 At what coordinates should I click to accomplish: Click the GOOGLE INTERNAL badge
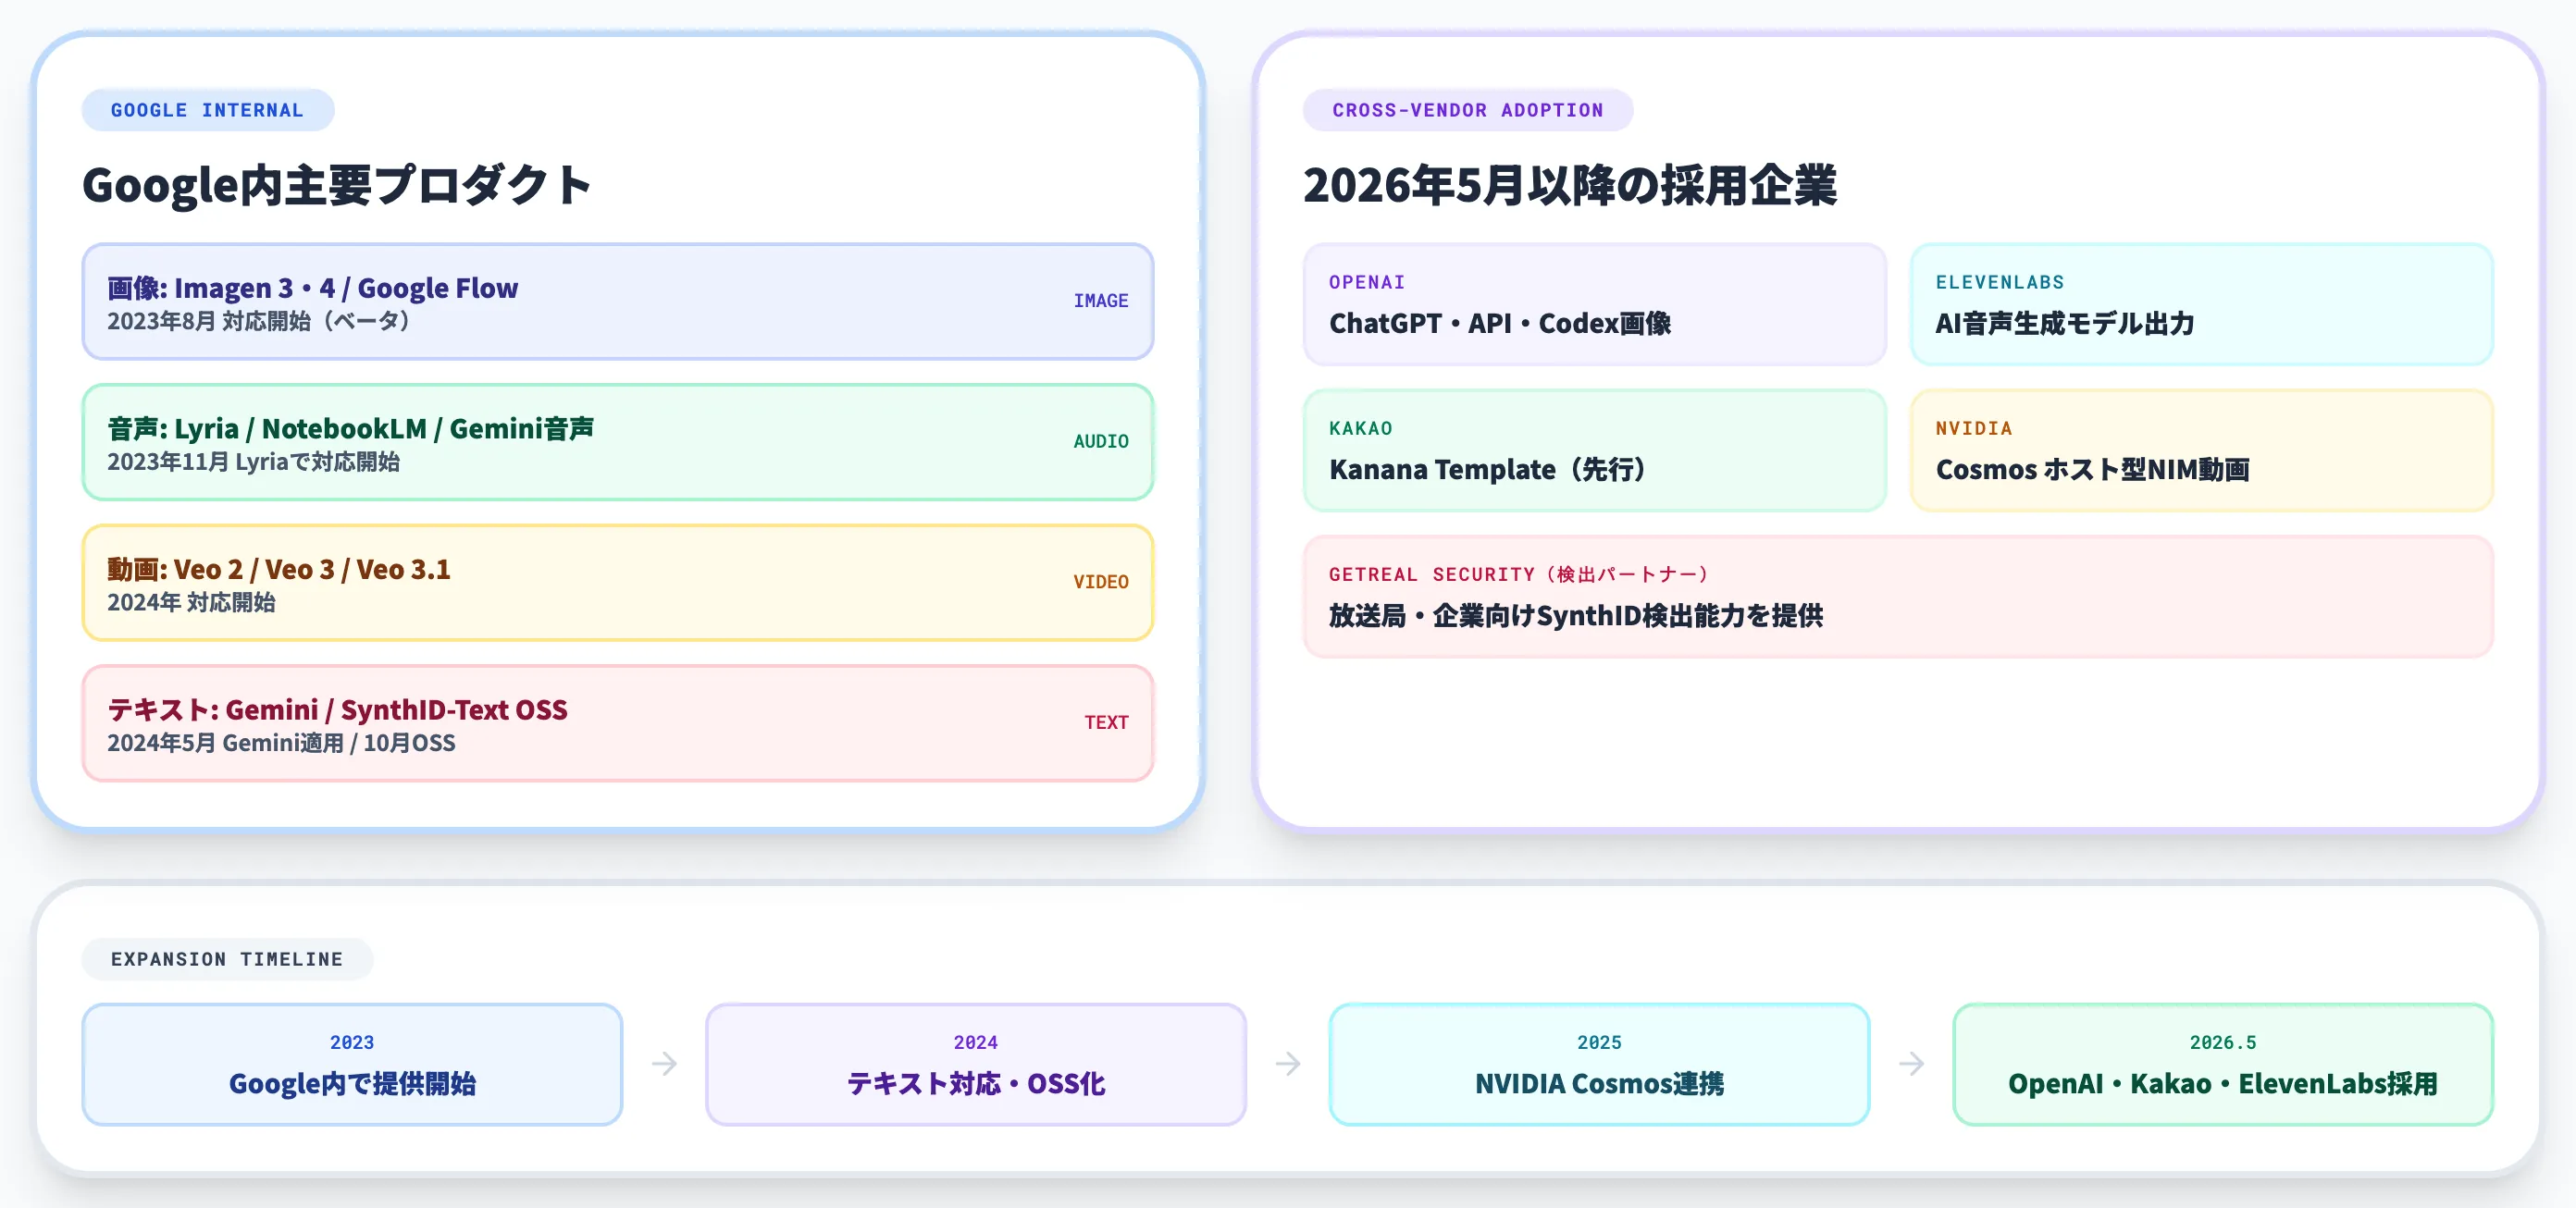(x=207, y=110)
